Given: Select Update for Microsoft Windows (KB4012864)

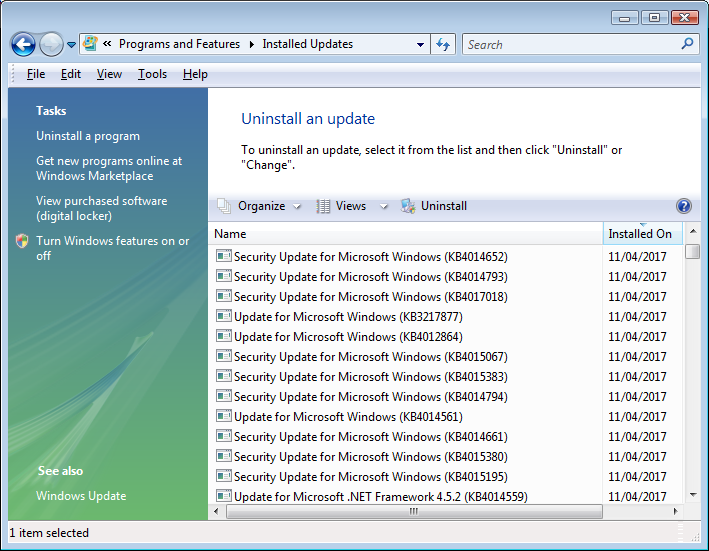Looking at the screenshot, I should [x=348, y=337].
